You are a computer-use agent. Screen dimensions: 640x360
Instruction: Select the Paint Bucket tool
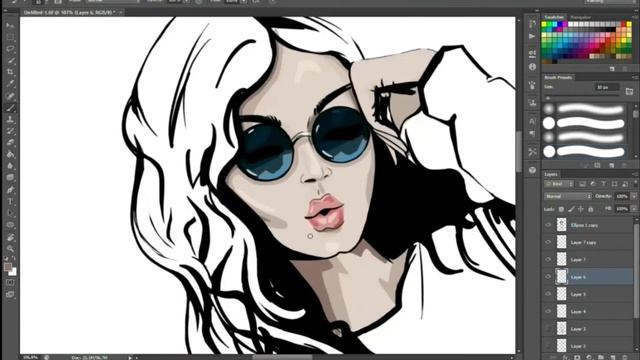[10, 155]
